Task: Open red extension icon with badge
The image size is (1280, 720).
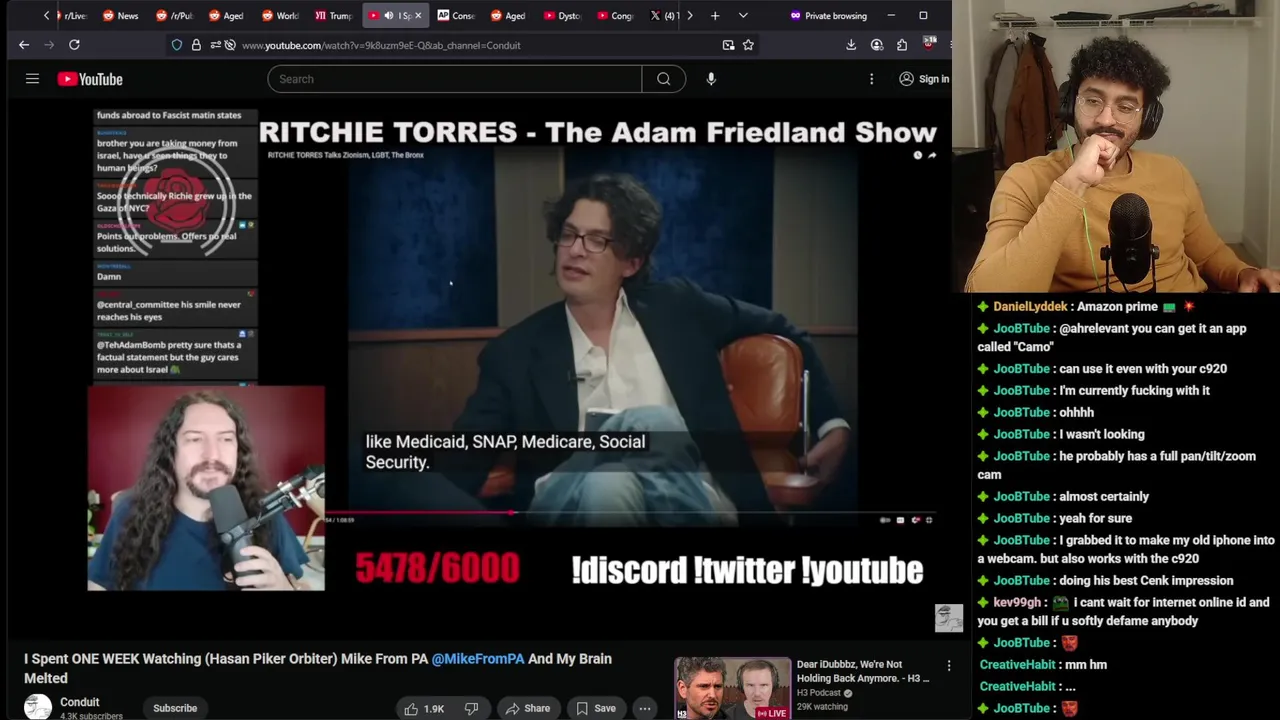Action: tap(929, 44)
